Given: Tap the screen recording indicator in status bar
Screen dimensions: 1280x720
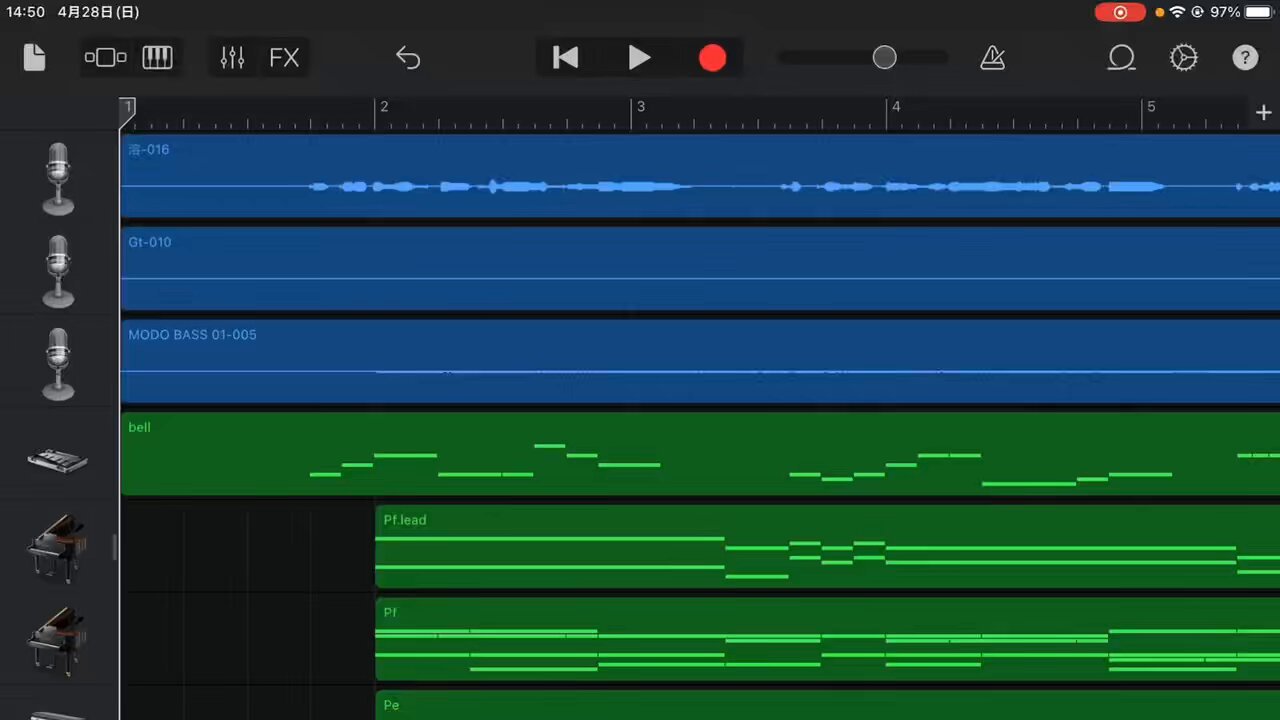Looking at the screenshot, I should (x=1120, y=12).
